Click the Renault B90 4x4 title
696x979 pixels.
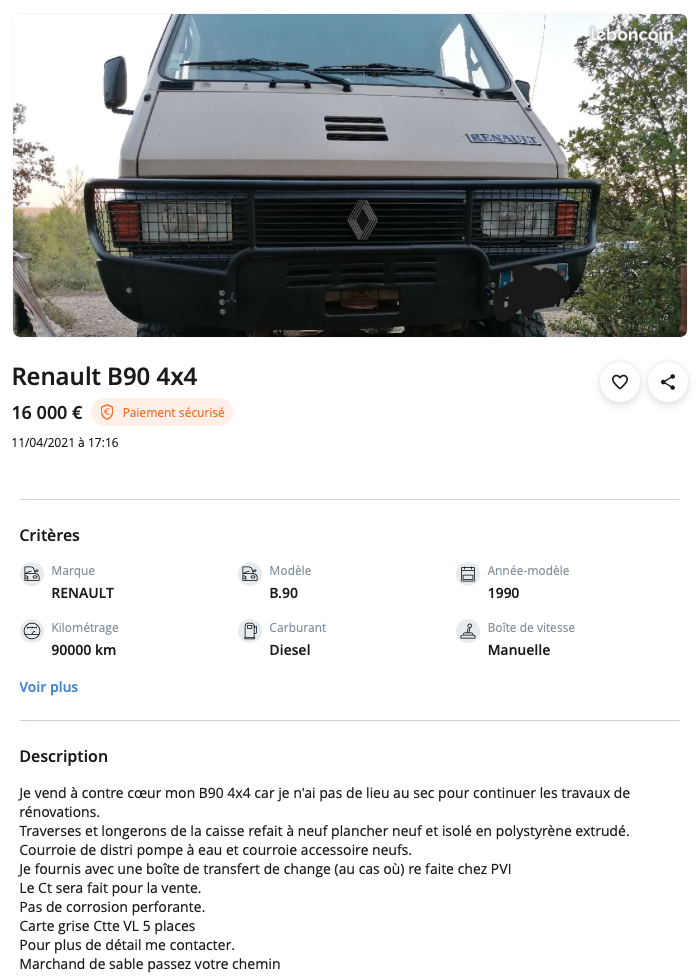coord(104,377)
